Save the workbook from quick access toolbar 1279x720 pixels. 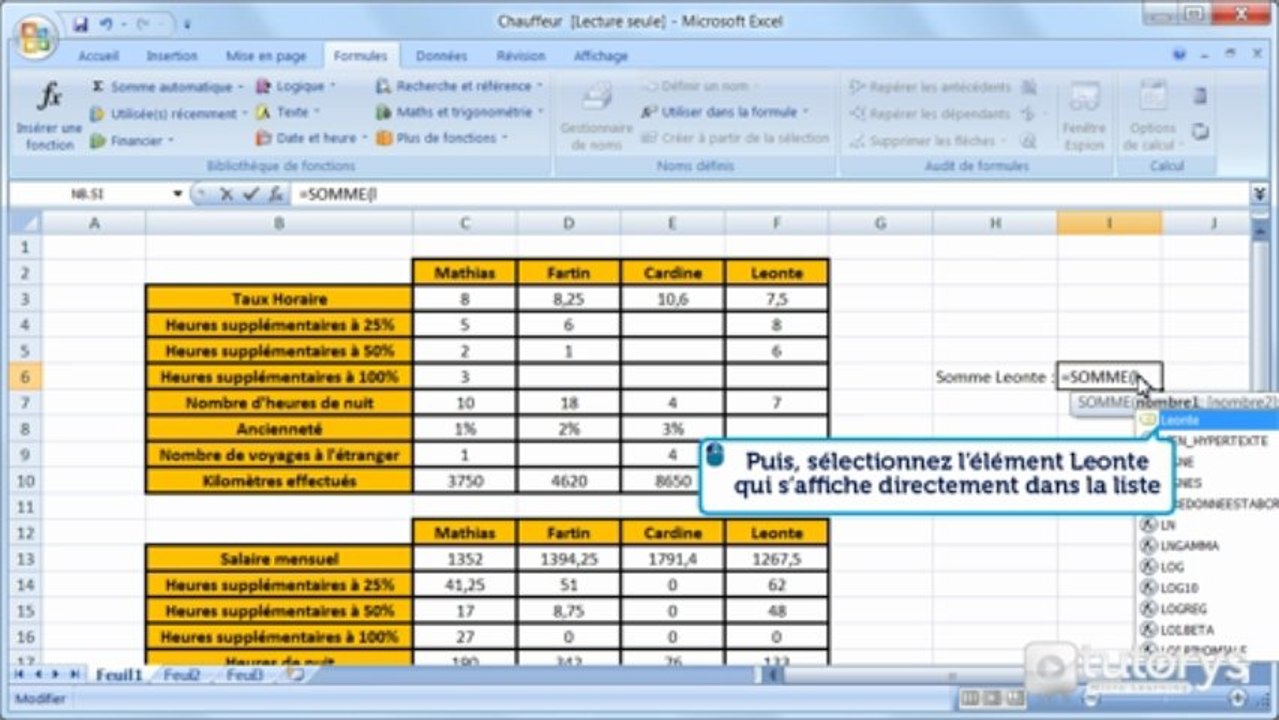(81, 22)
